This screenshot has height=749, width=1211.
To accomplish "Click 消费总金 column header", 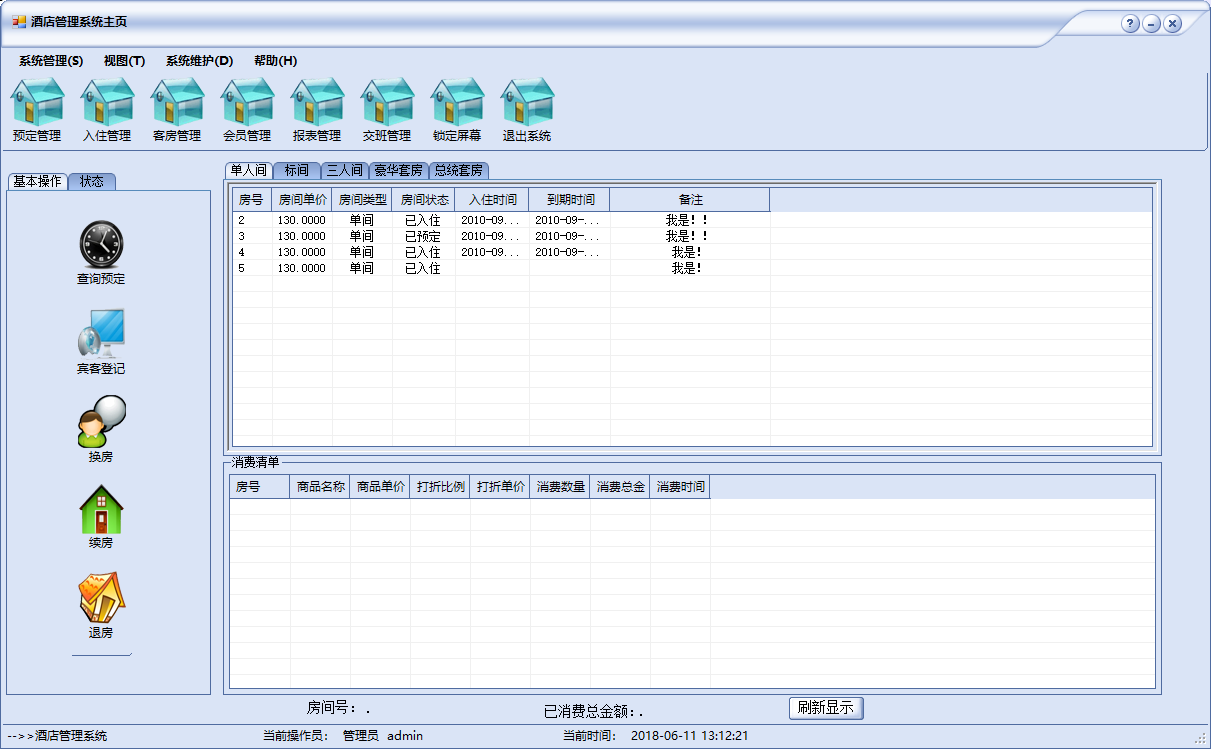I will pos(620,487).
